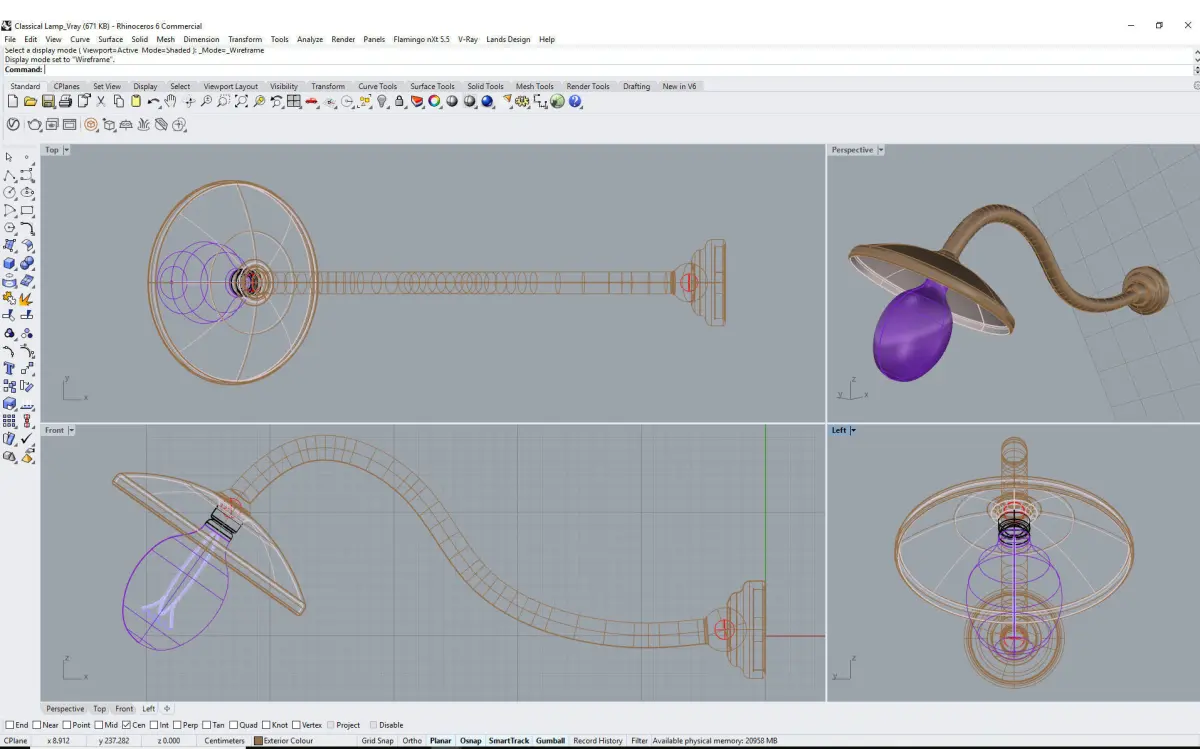
Task: Click the color wheel Object Properties icon
Action: (x=434, y=101)
